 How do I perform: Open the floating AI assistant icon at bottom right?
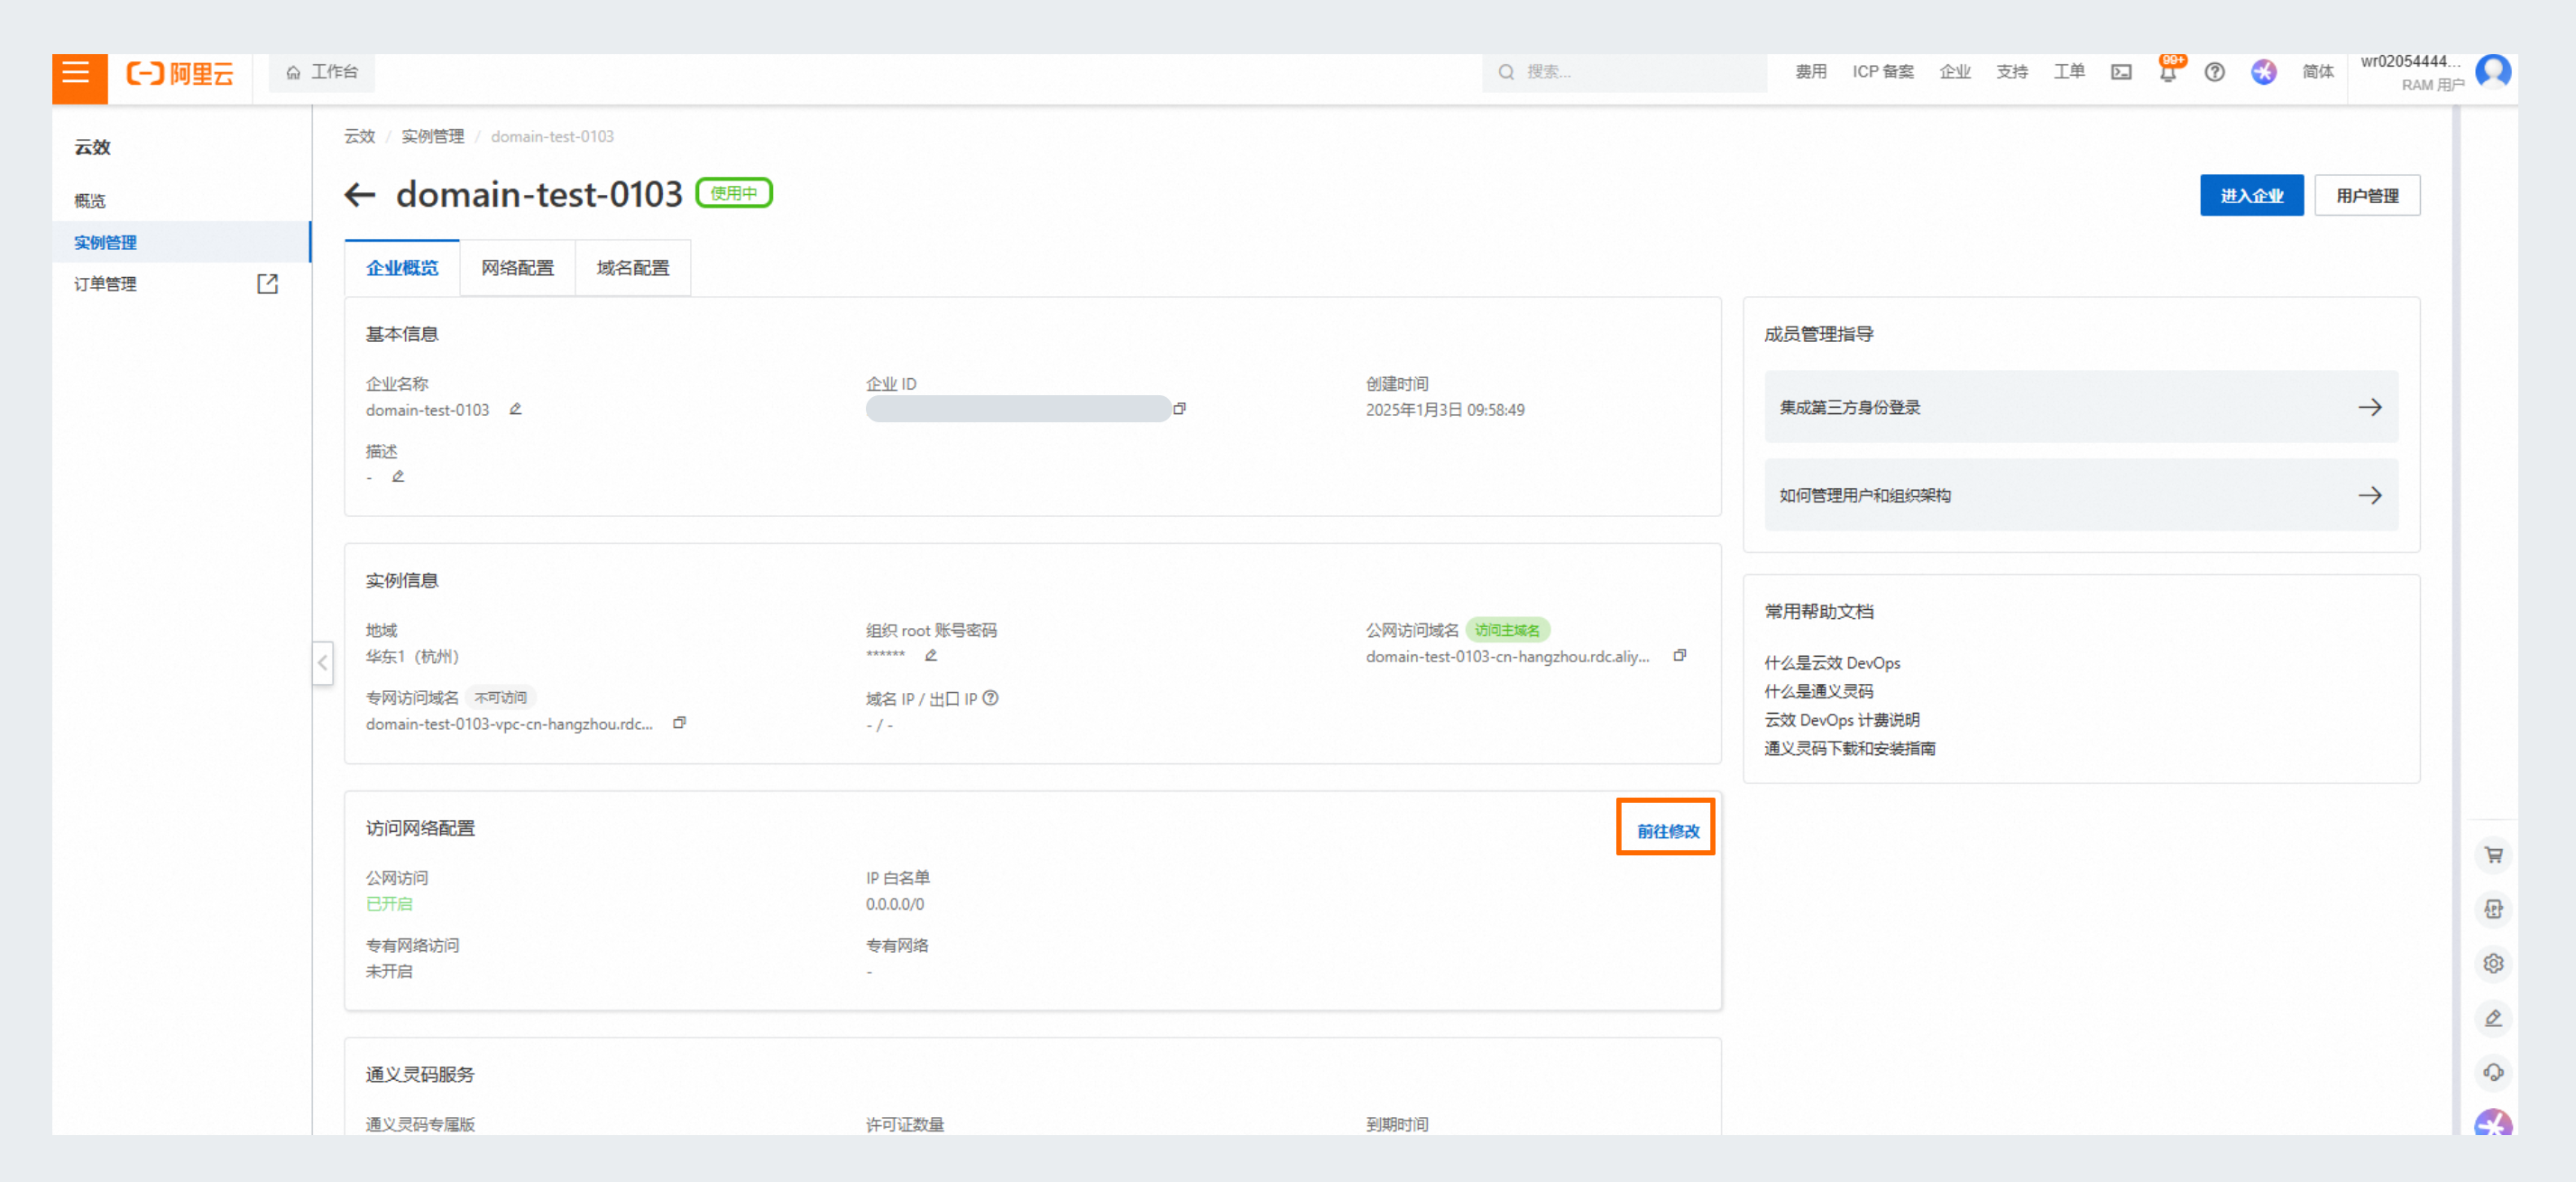(2493, 1124)
